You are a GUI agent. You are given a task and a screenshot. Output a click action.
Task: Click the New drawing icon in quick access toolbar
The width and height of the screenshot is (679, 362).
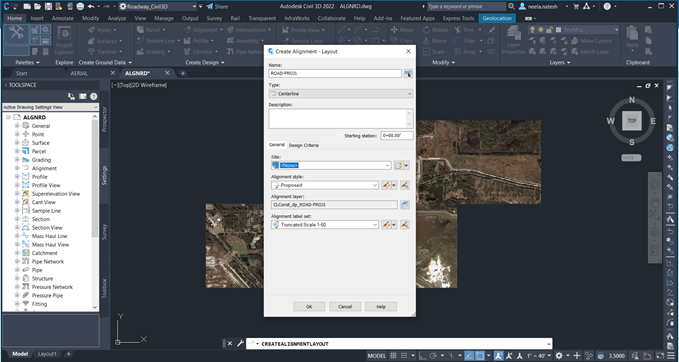click(27, 6)
